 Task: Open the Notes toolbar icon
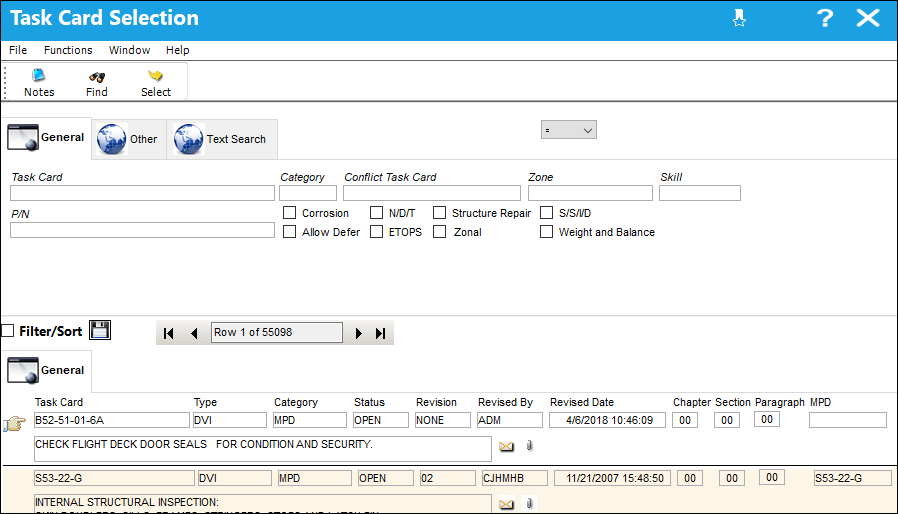[39, 75]
